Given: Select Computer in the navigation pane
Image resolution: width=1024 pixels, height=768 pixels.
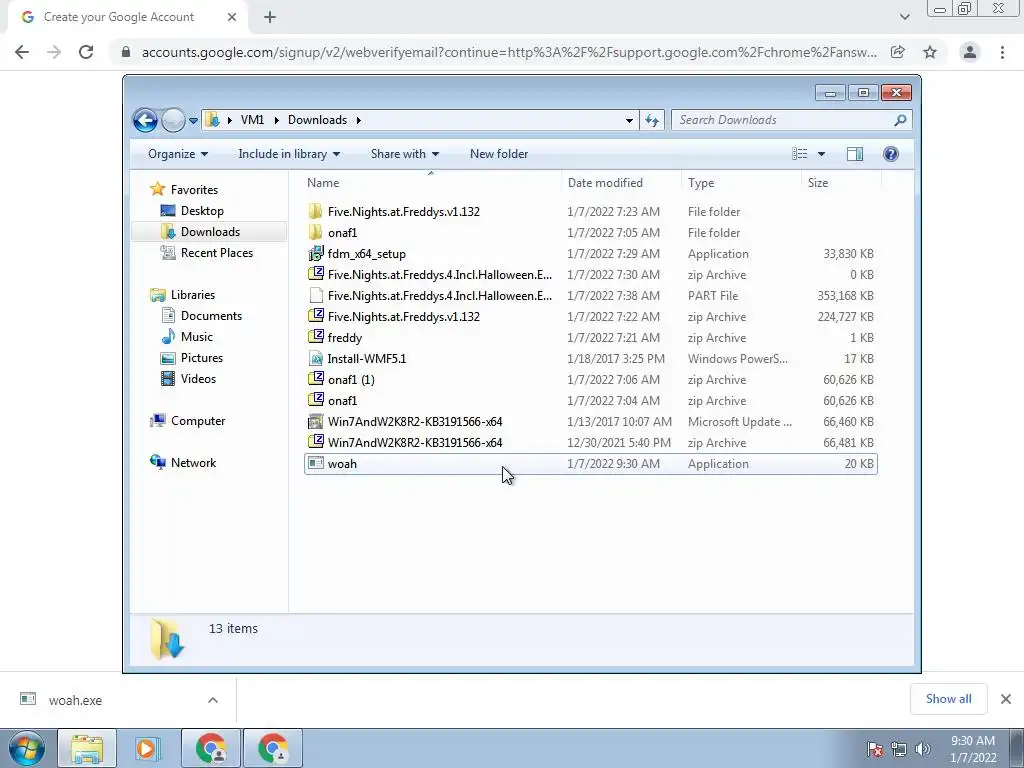Looking at the screenshot, I should [198, 421].
